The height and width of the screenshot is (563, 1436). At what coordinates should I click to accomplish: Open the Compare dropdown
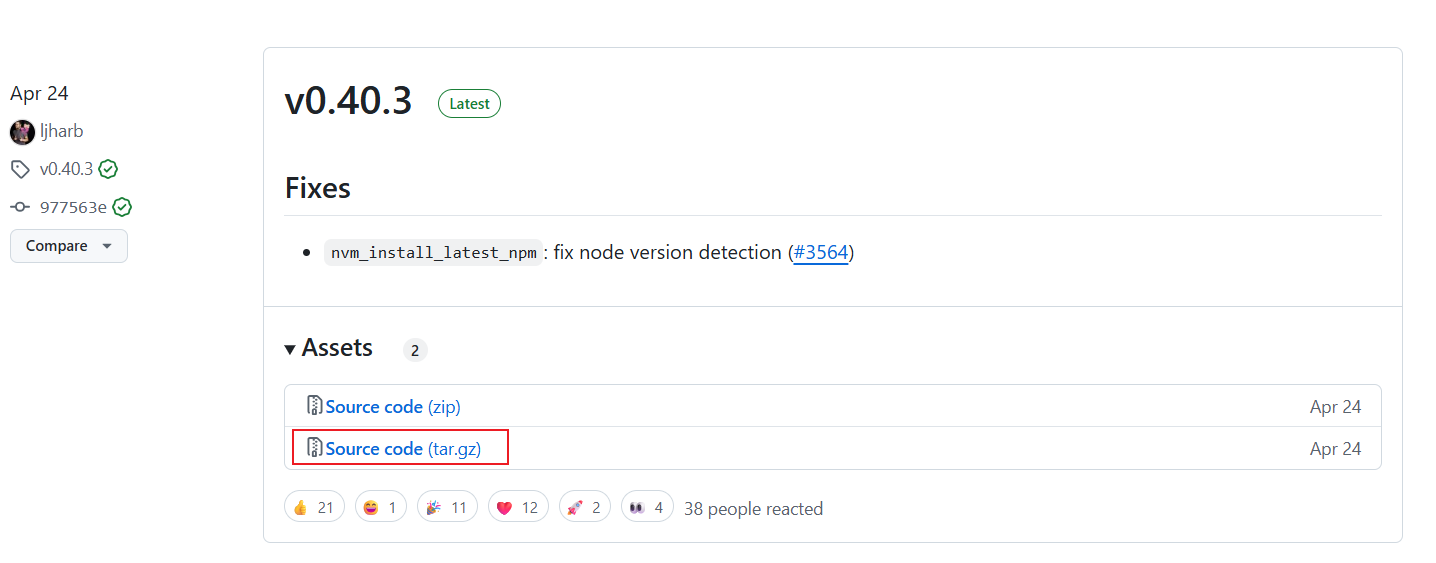pyautogui.click(x=69, y=246)
